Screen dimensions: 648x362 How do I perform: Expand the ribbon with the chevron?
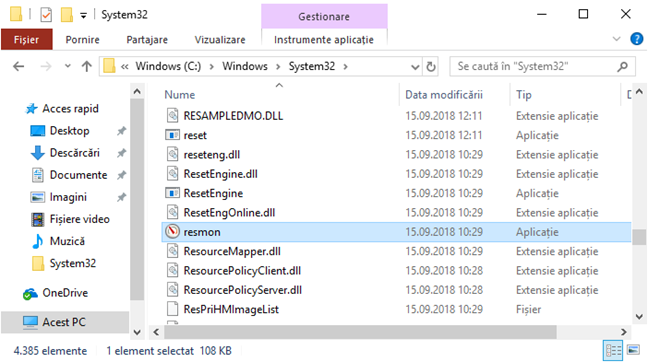point(617,39)
